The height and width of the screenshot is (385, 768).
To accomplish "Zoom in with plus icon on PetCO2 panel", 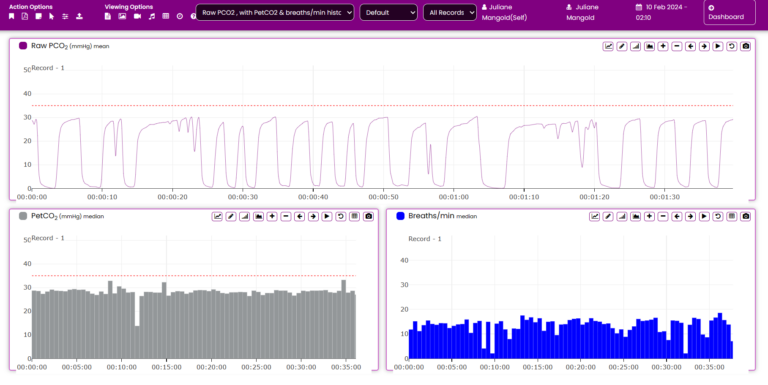I will 272,216.
